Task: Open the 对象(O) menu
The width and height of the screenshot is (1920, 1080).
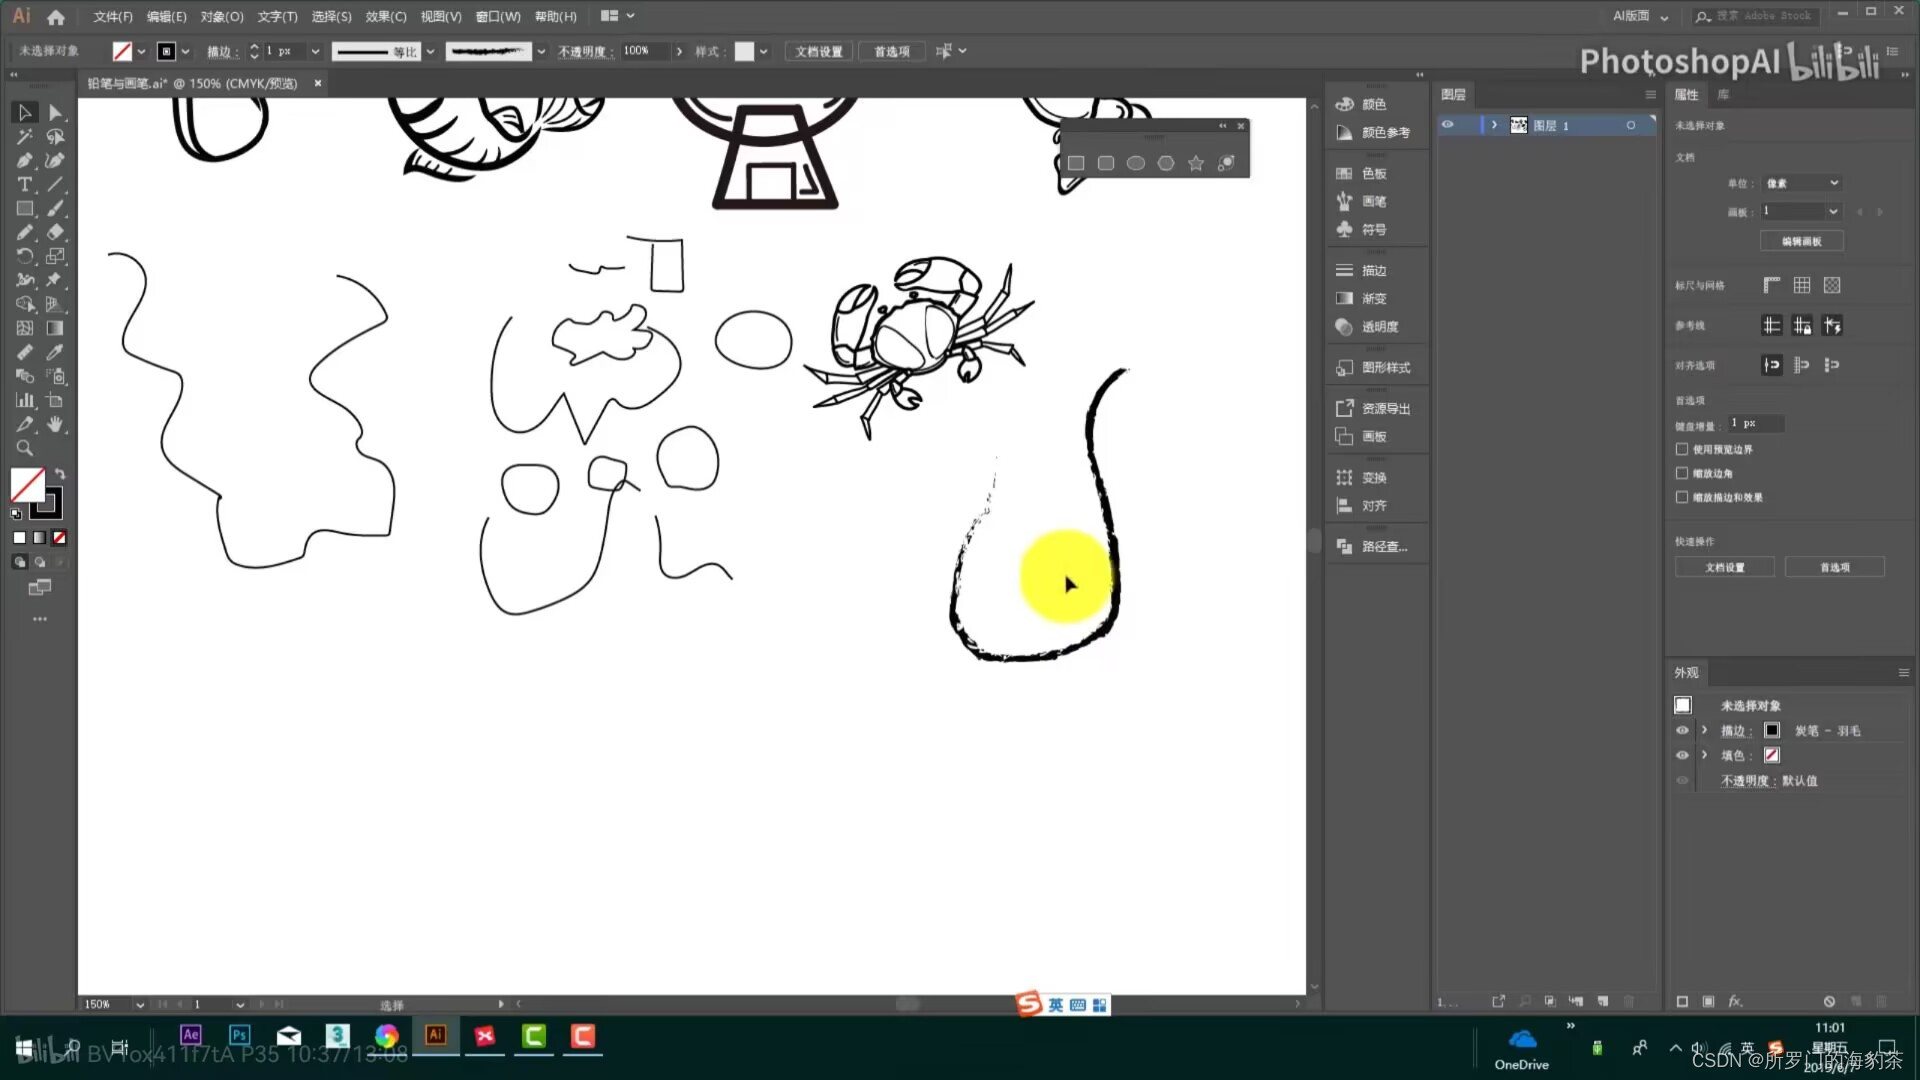Action: [x=222, y=16]
